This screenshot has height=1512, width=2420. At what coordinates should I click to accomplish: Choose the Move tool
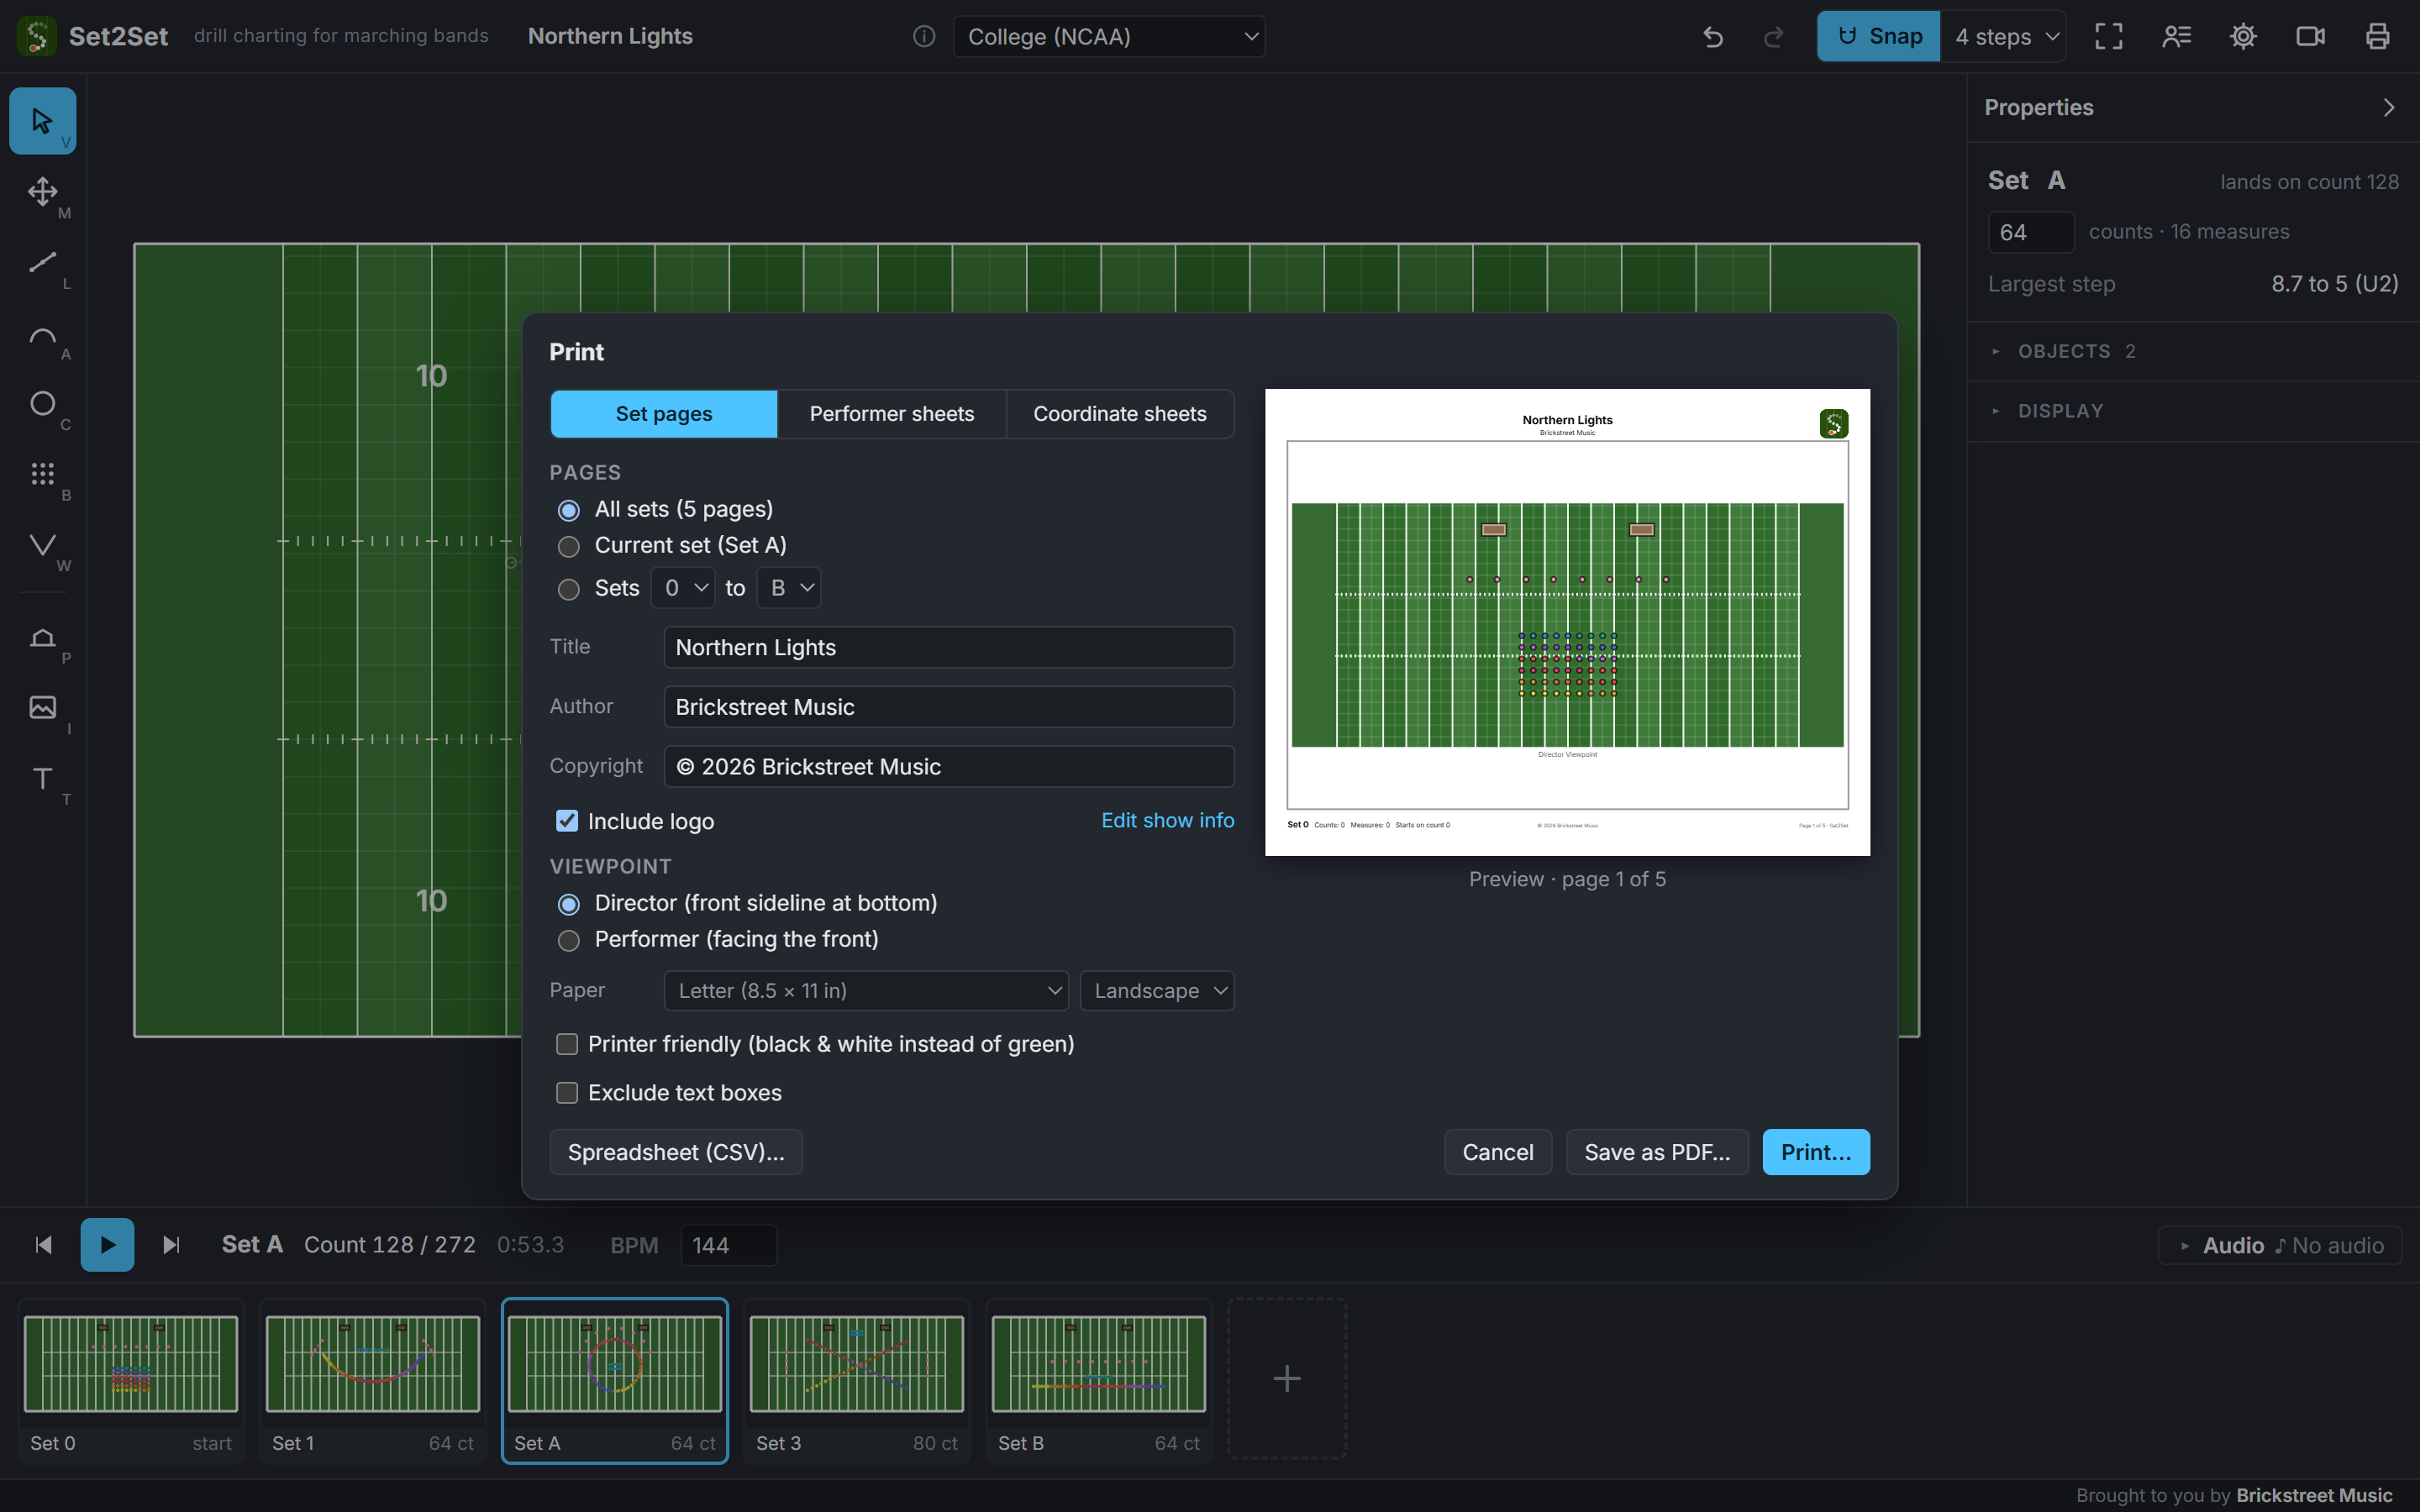tap(42, 191)
